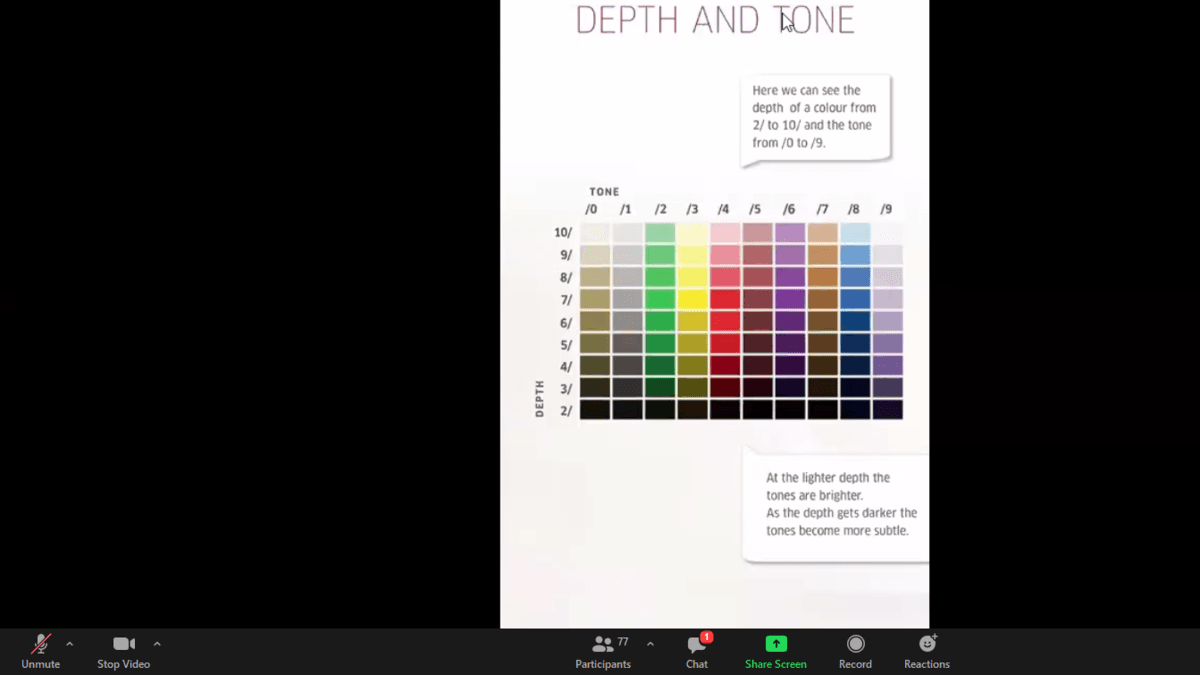1200x675 pixels.
Task: Click the brown swatch at depth 7/ tone /7
Action: coord(823,299)
